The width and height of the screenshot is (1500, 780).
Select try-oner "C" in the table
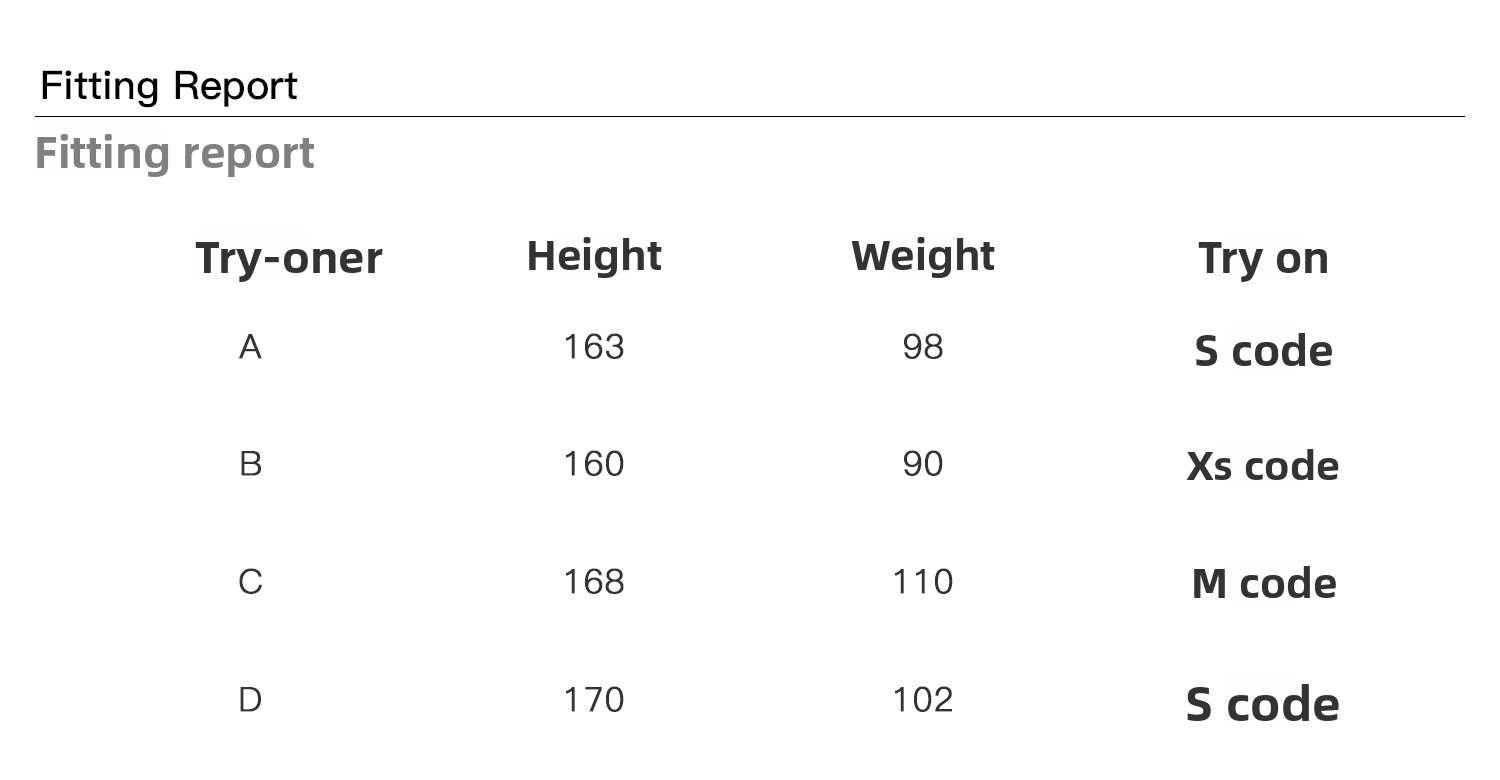point(250,582)
